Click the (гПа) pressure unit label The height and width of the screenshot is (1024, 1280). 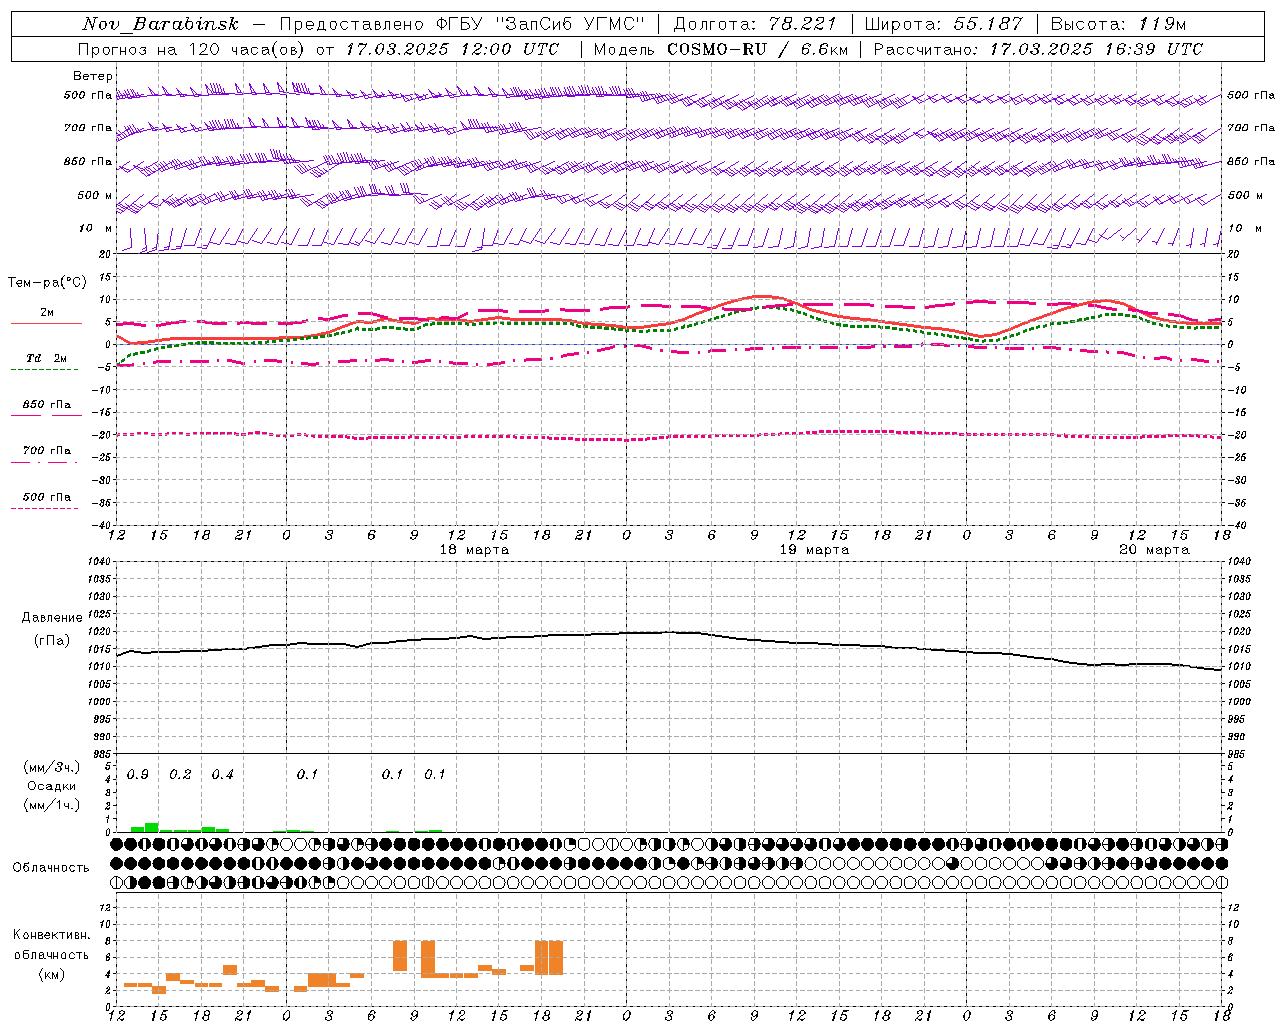52,641
